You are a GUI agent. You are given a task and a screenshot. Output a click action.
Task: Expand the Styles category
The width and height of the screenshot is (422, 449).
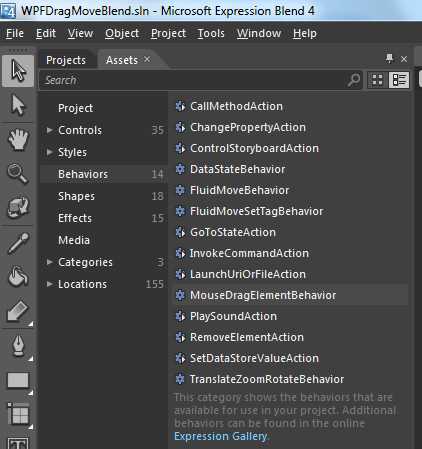49,152
